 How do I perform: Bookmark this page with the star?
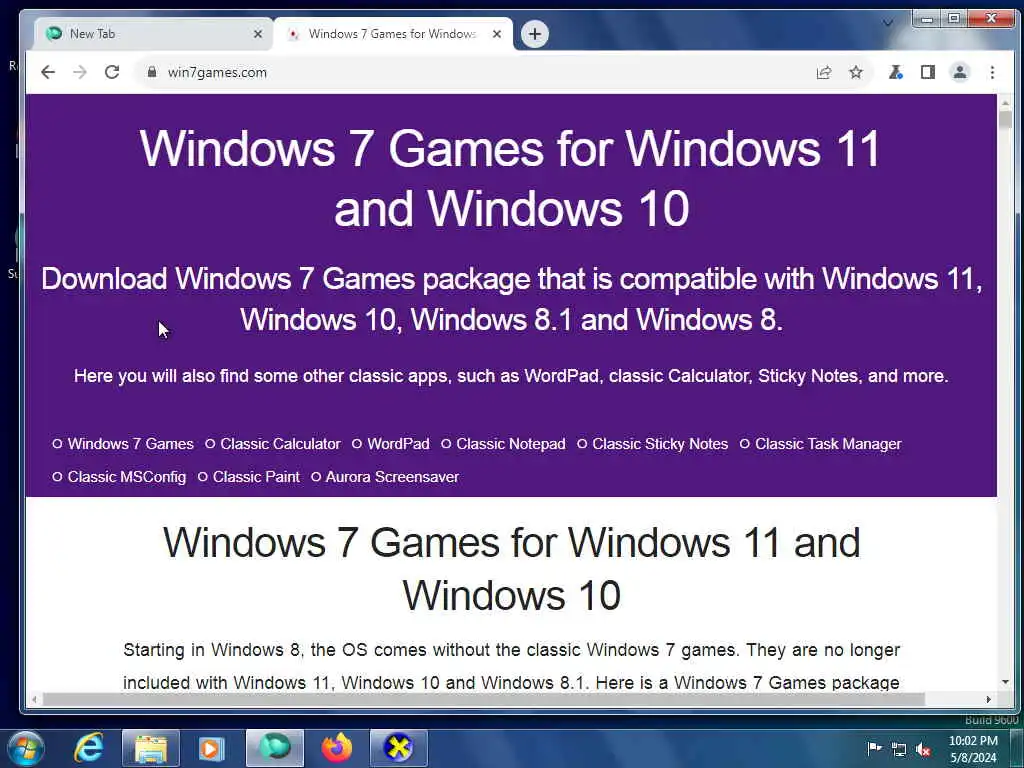(856, 72)
